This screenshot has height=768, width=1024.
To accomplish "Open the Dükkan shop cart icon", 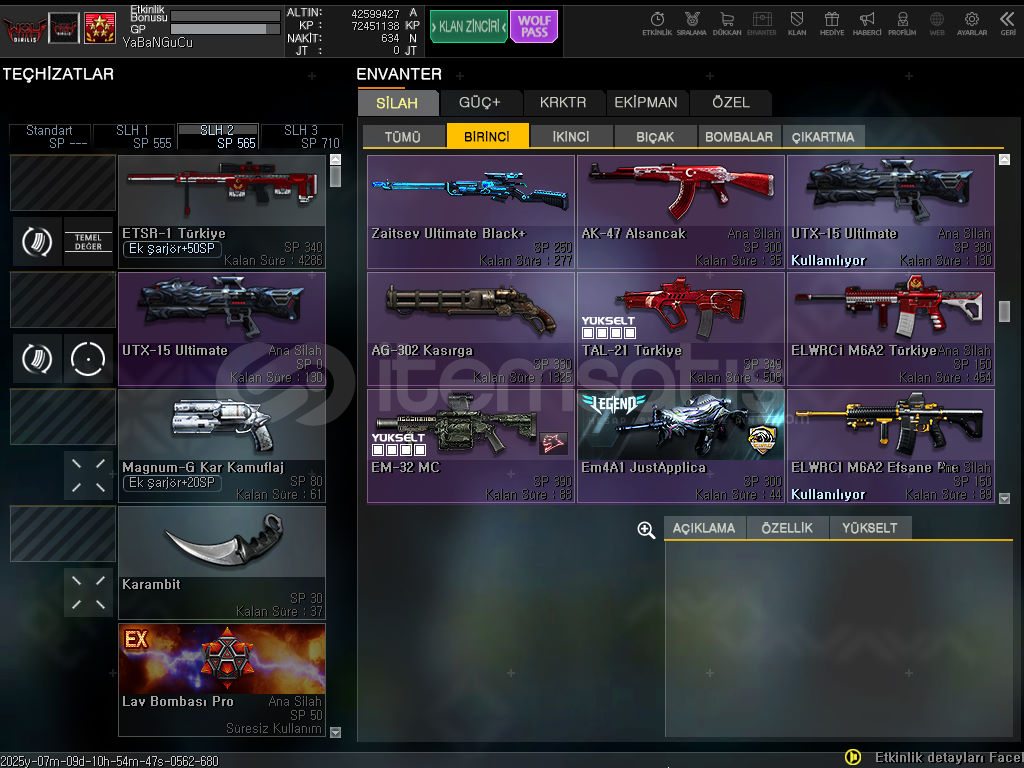I will tap(727, 23).
